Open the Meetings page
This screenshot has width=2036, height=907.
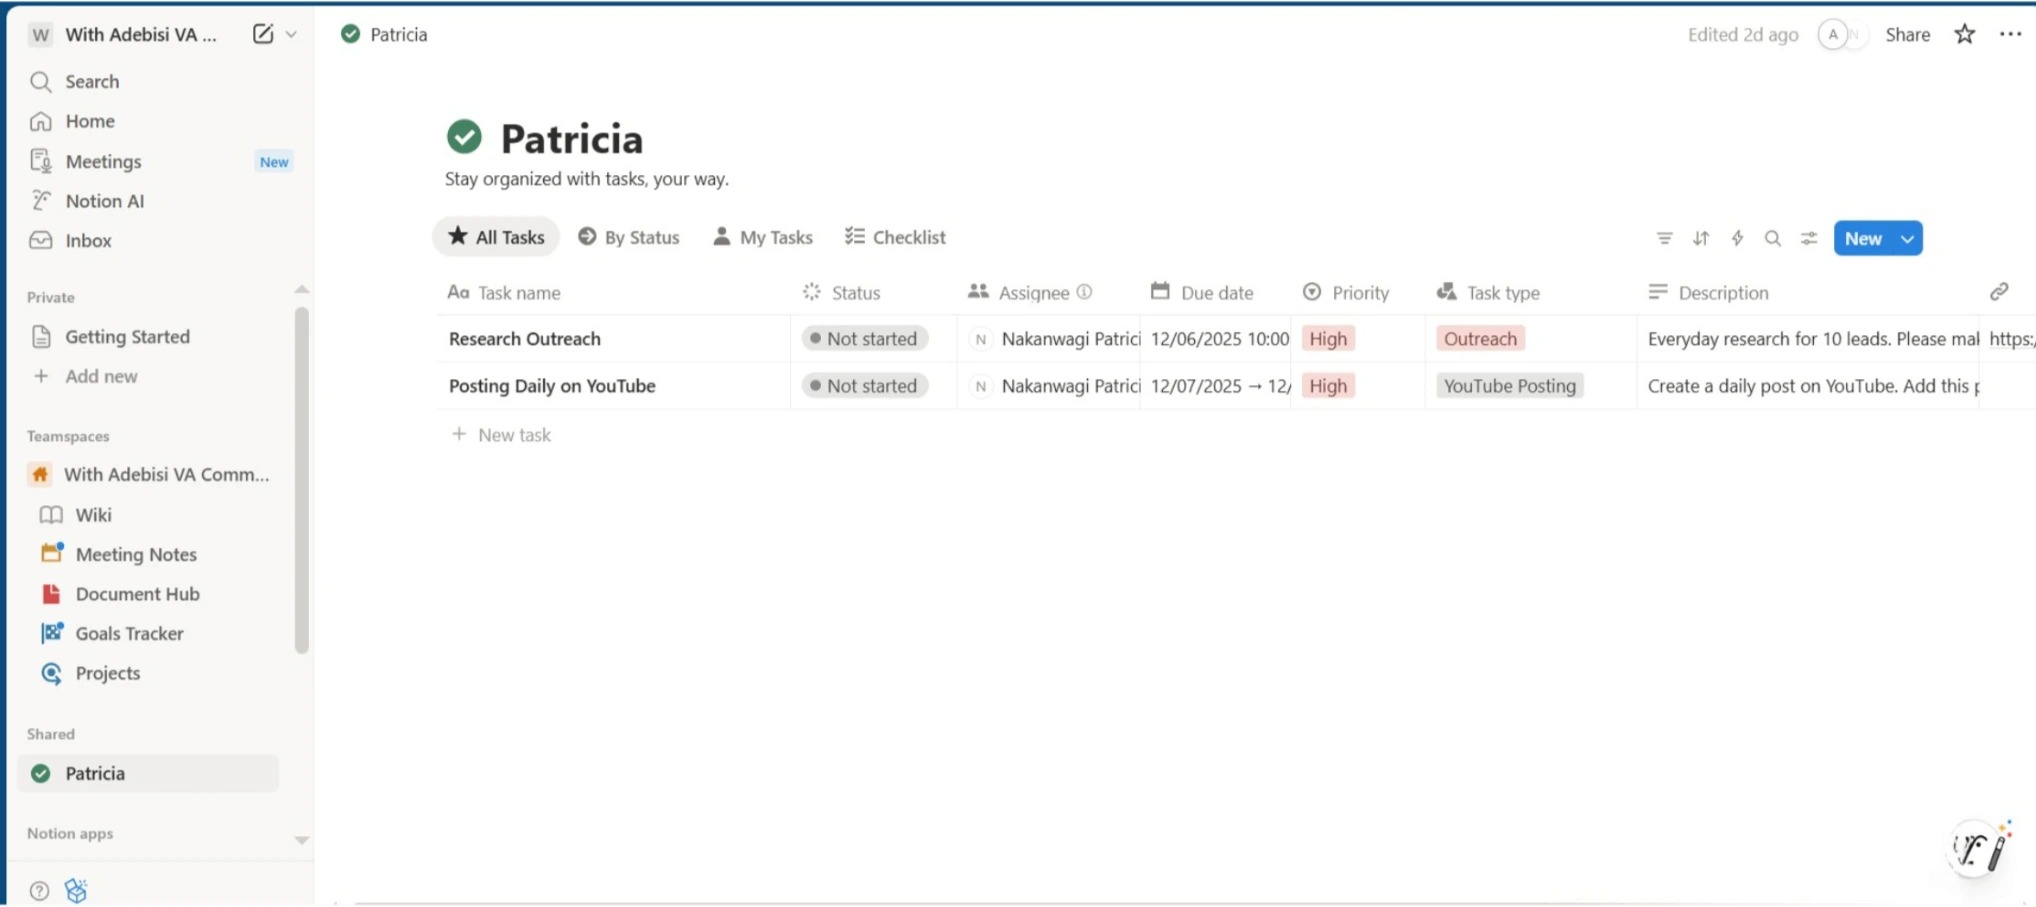103,161
